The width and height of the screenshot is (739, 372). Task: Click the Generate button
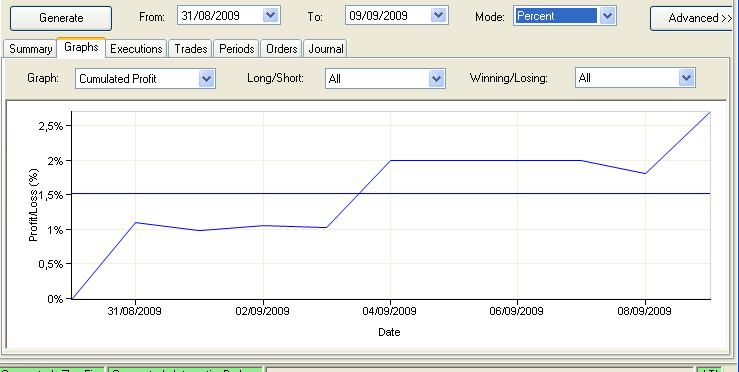(61, 18)
